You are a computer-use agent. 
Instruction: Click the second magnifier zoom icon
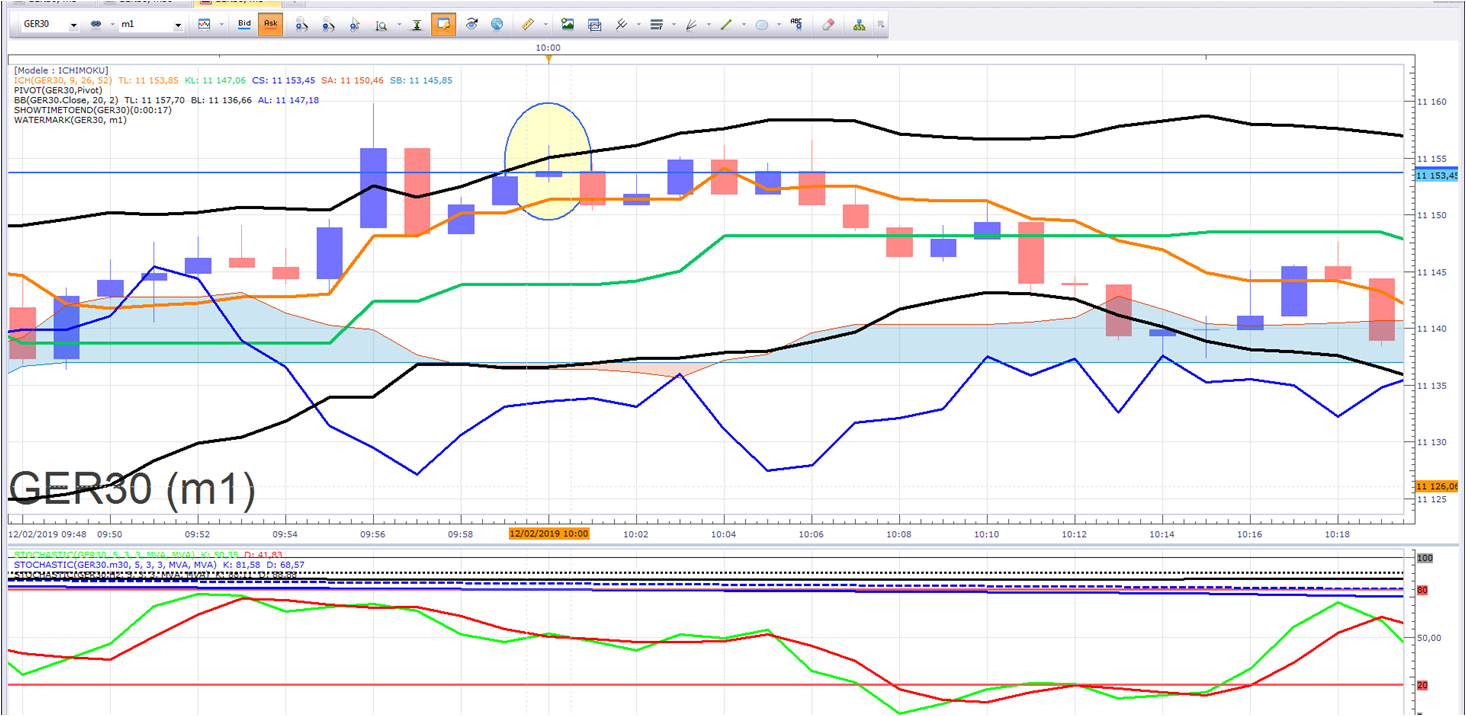(x=327, y=24)
